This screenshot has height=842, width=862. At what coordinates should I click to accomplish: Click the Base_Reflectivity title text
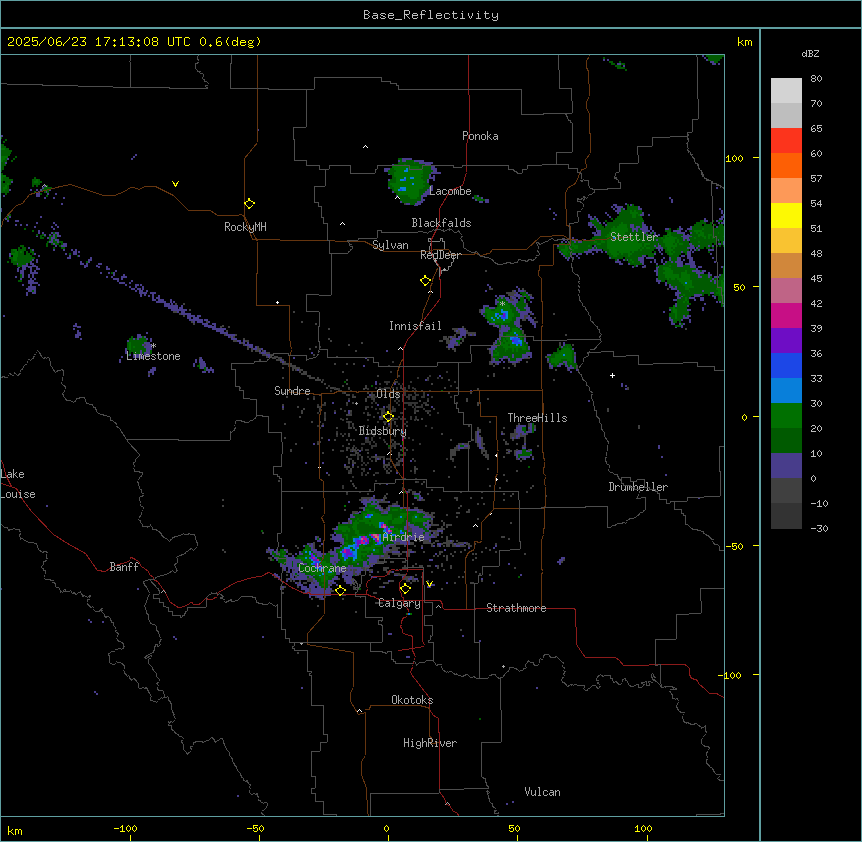431,15
